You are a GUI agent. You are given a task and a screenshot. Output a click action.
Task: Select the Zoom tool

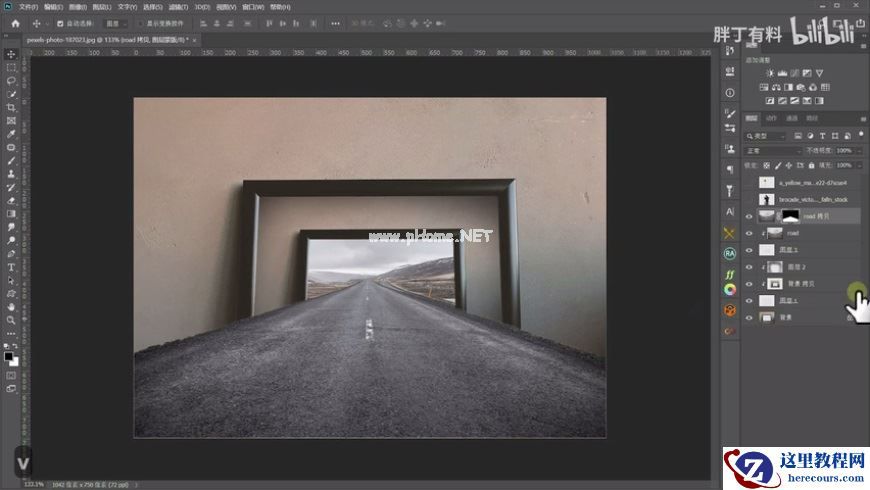[11, 320]
